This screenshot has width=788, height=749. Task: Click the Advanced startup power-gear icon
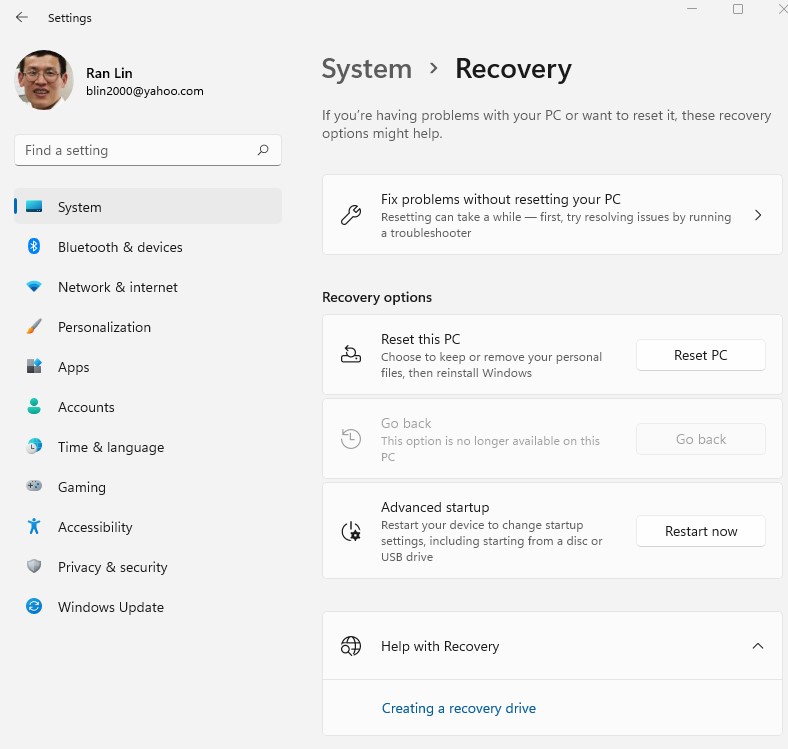351,531
